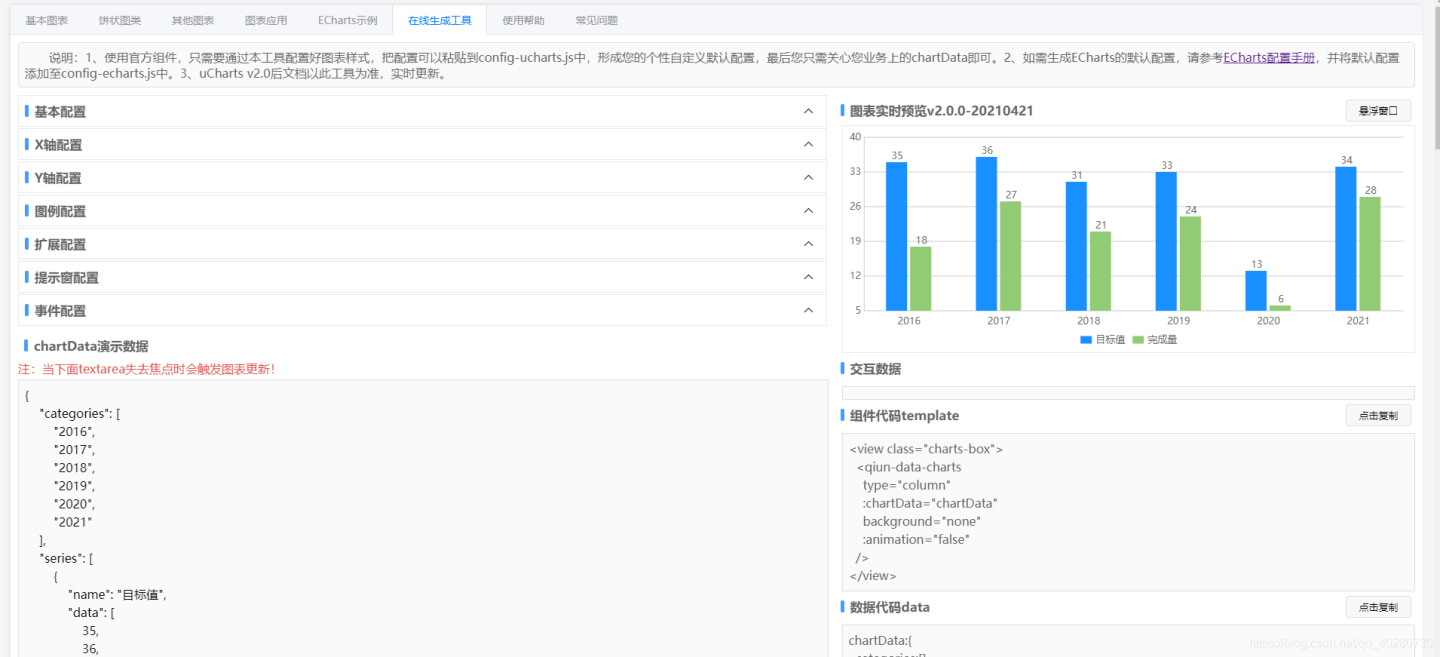The height and width of the screenshot is (657, 1440).
Task: Collapse the 事件配置 section
Action: 808,310
